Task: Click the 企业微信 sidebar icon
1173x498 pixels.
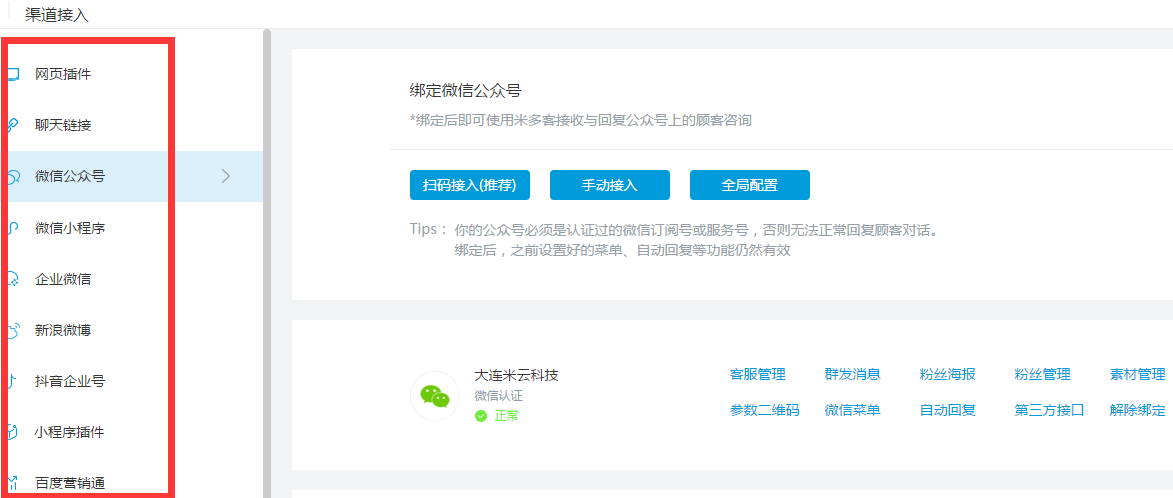Action: (x=13, y=279)
